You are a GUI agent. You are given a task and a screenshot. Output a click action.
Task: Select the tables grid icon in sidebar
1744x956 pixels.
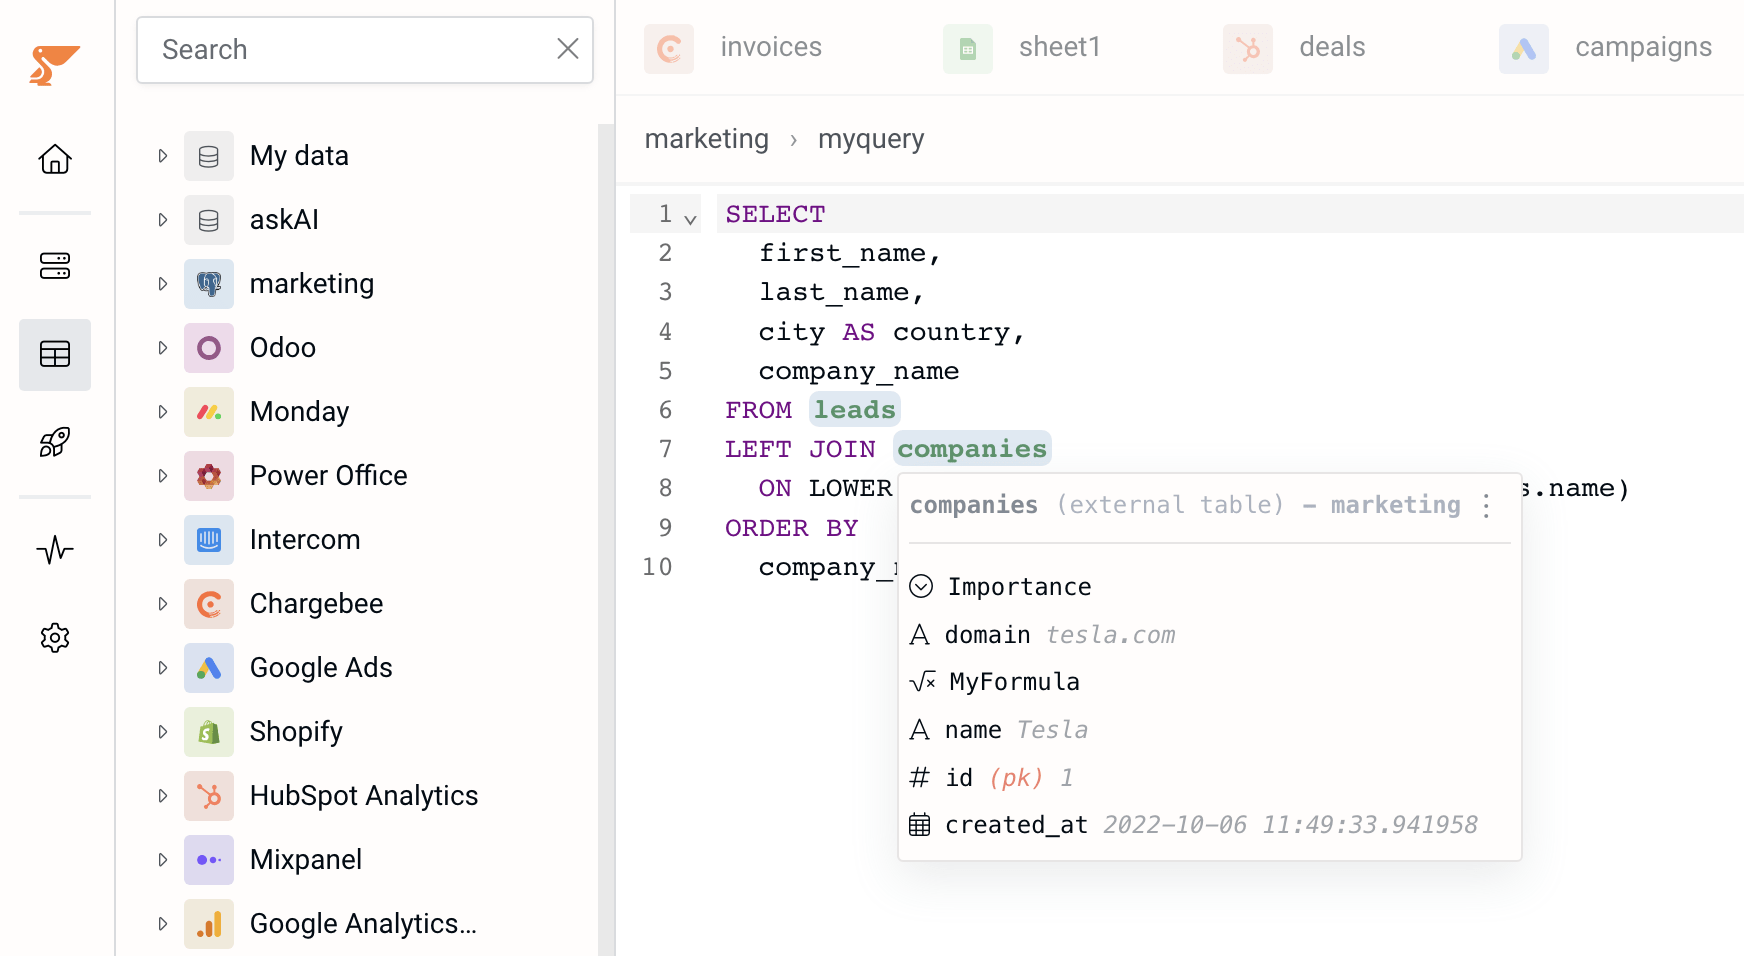point(55,354)
